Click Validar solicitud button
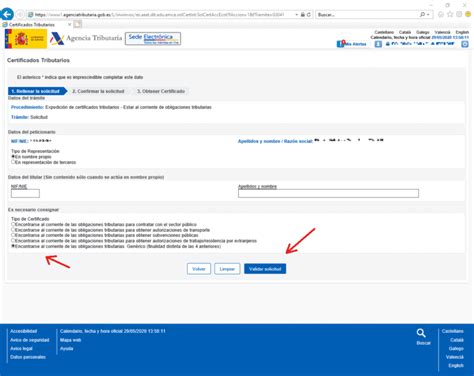The image size is (474, 376). (265, 269)
